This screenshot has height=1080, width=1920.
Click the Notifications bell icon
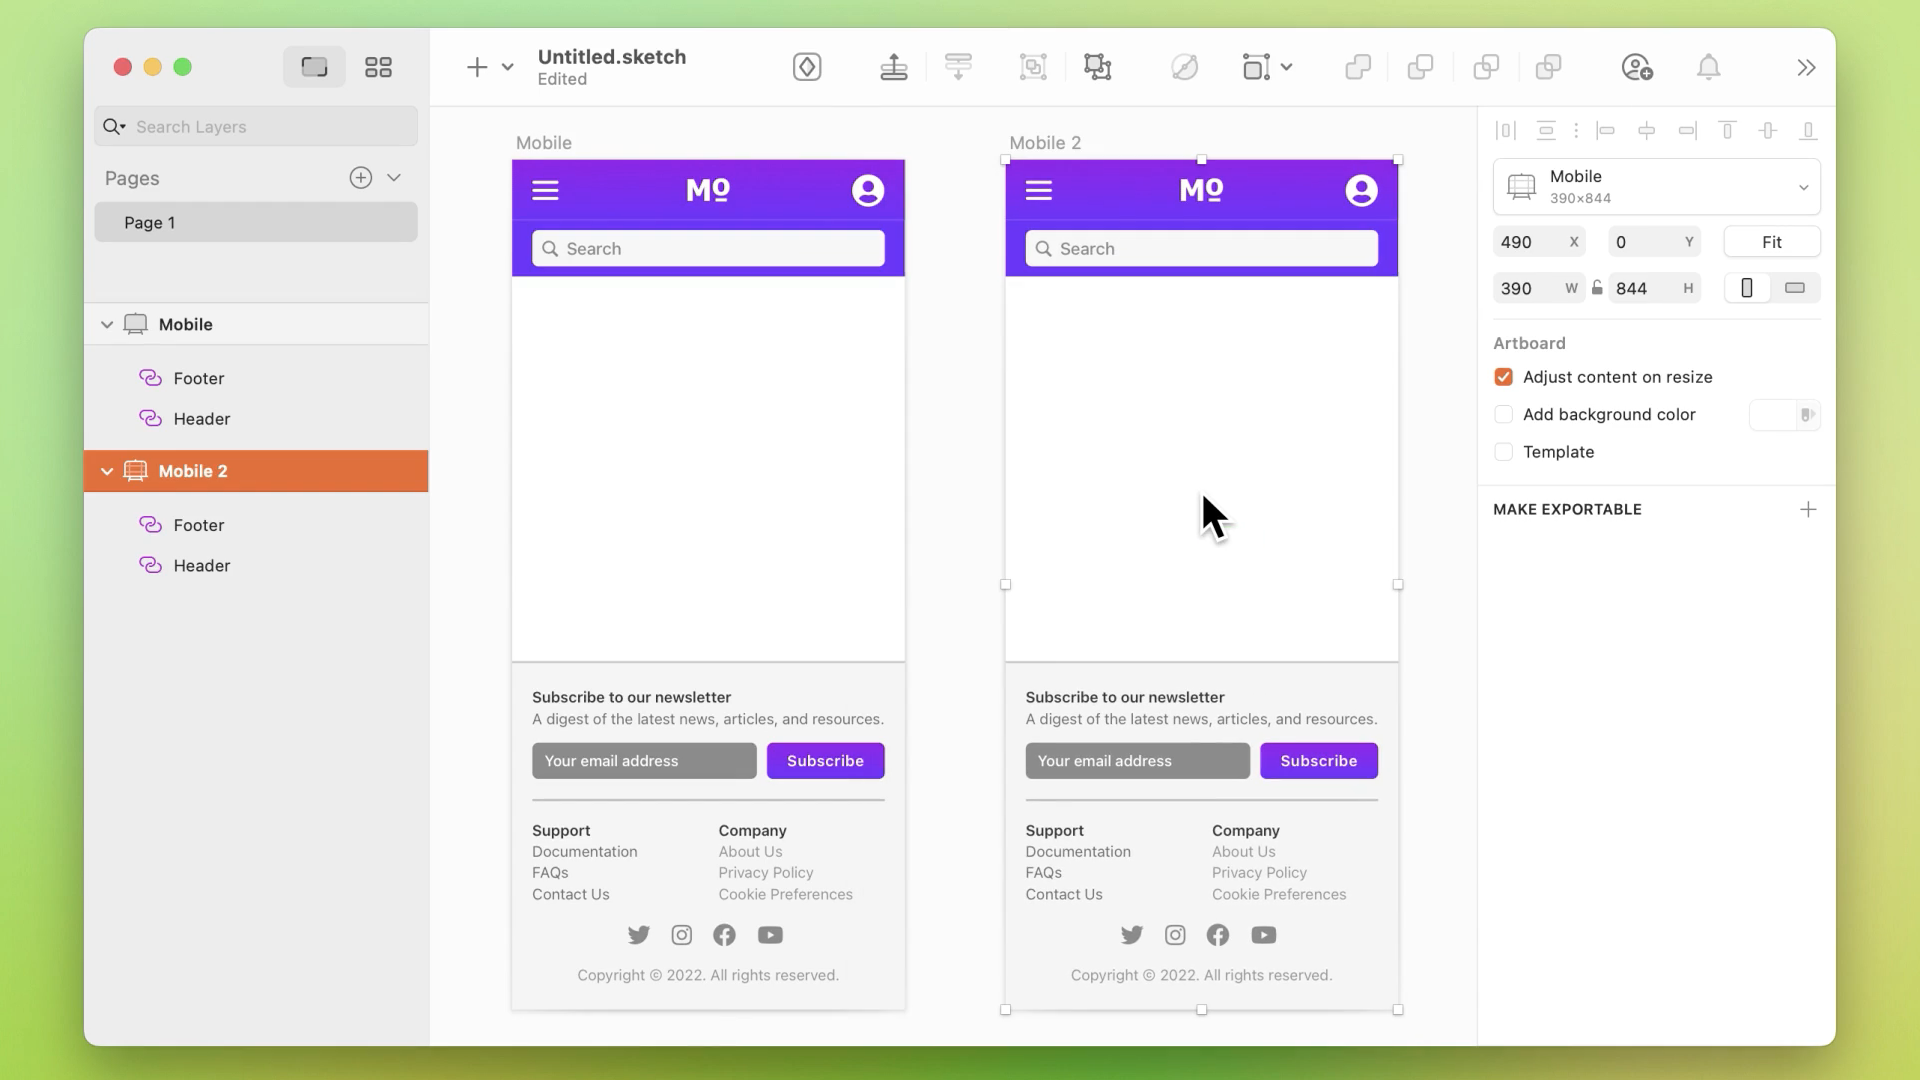pyautogui.click(x=1709, y=66)
